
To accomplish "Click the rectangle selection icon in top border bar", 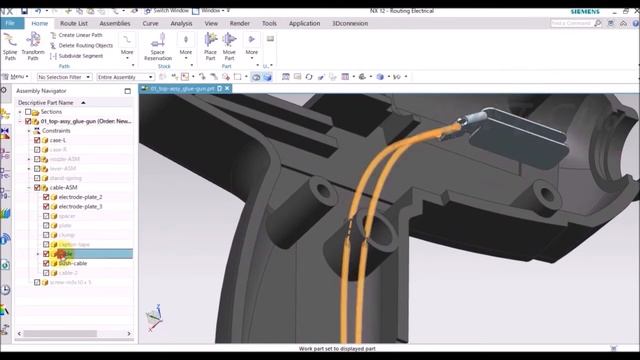I will (238, 77).
